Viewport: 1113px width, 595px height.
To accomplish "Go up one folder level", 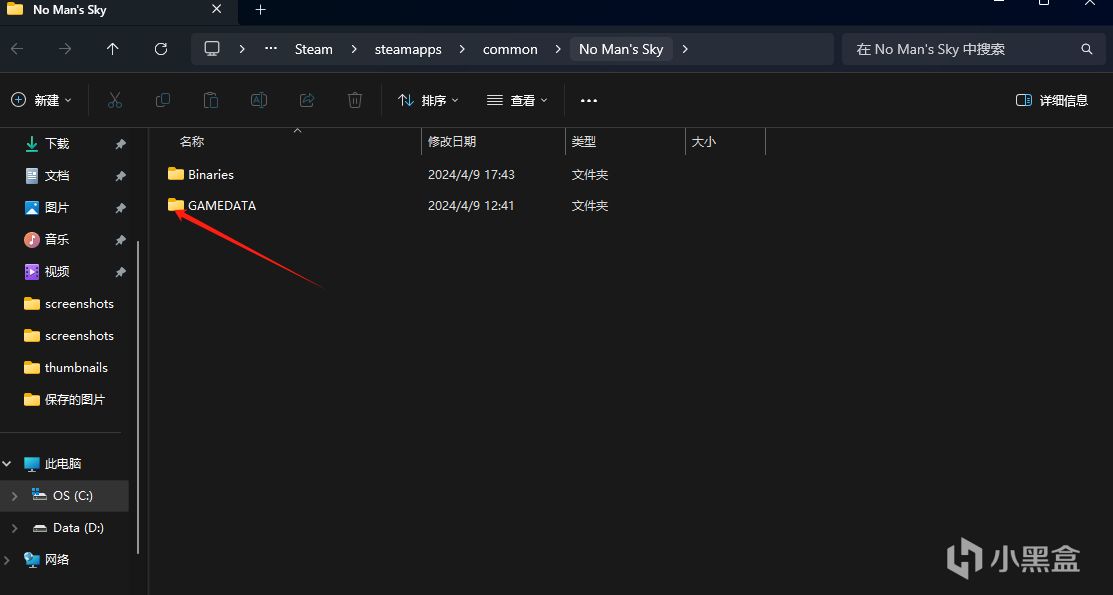I will [112, 49].
